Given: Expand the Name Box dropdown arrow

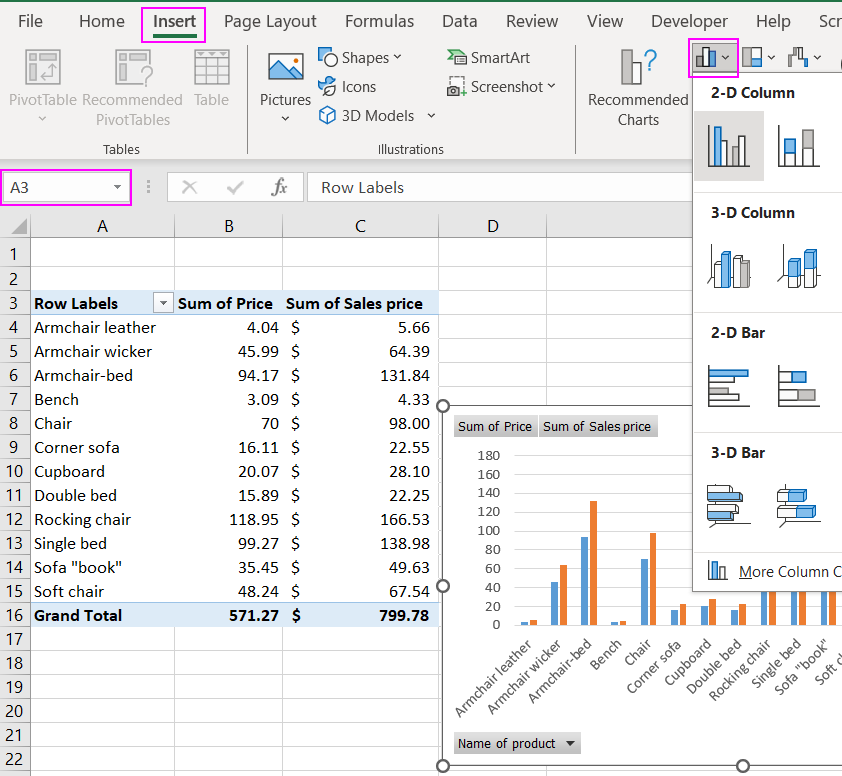Looking at the screenshot, I should [x=118, y=187].
